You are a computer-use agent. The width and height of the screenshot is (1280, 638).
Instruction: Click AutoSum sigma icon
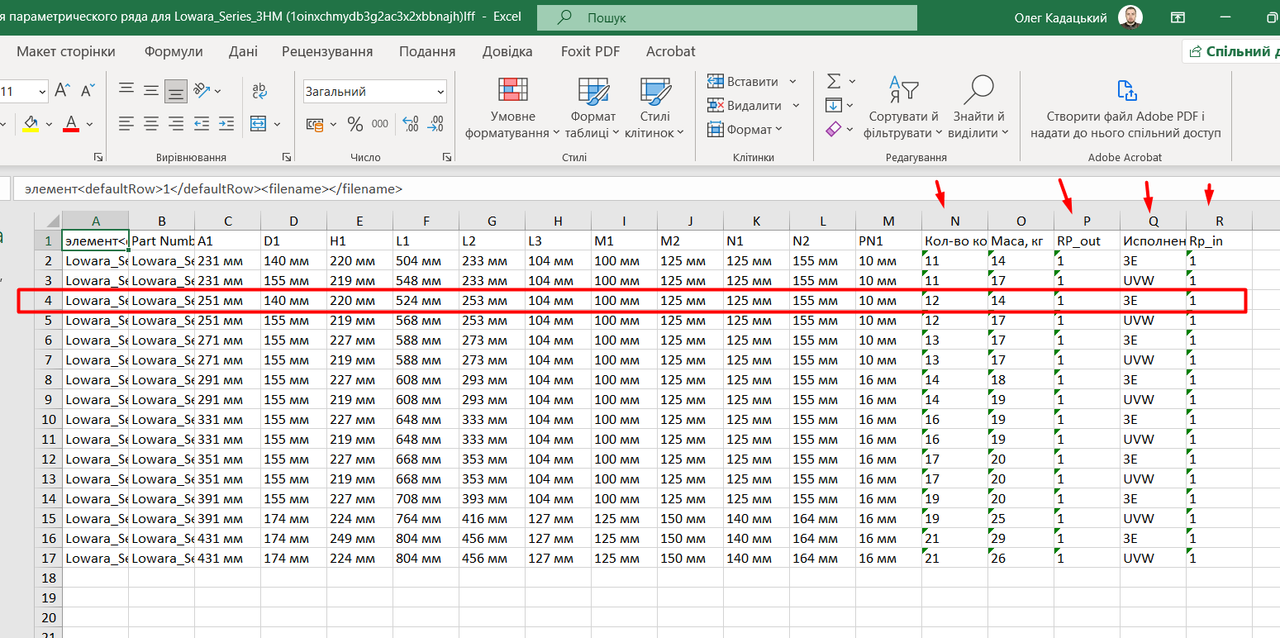[x=833, y=81]
